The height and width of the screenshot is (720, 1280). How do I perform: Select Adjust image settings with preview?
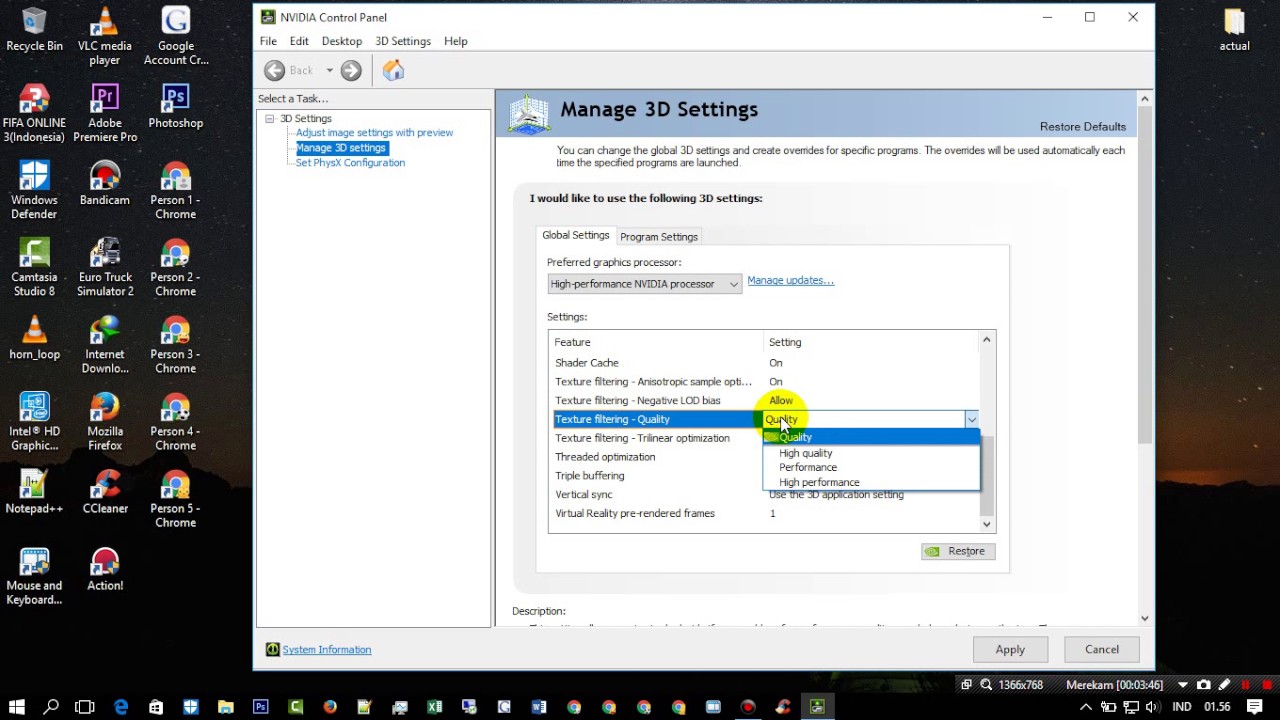coord(374,132)
